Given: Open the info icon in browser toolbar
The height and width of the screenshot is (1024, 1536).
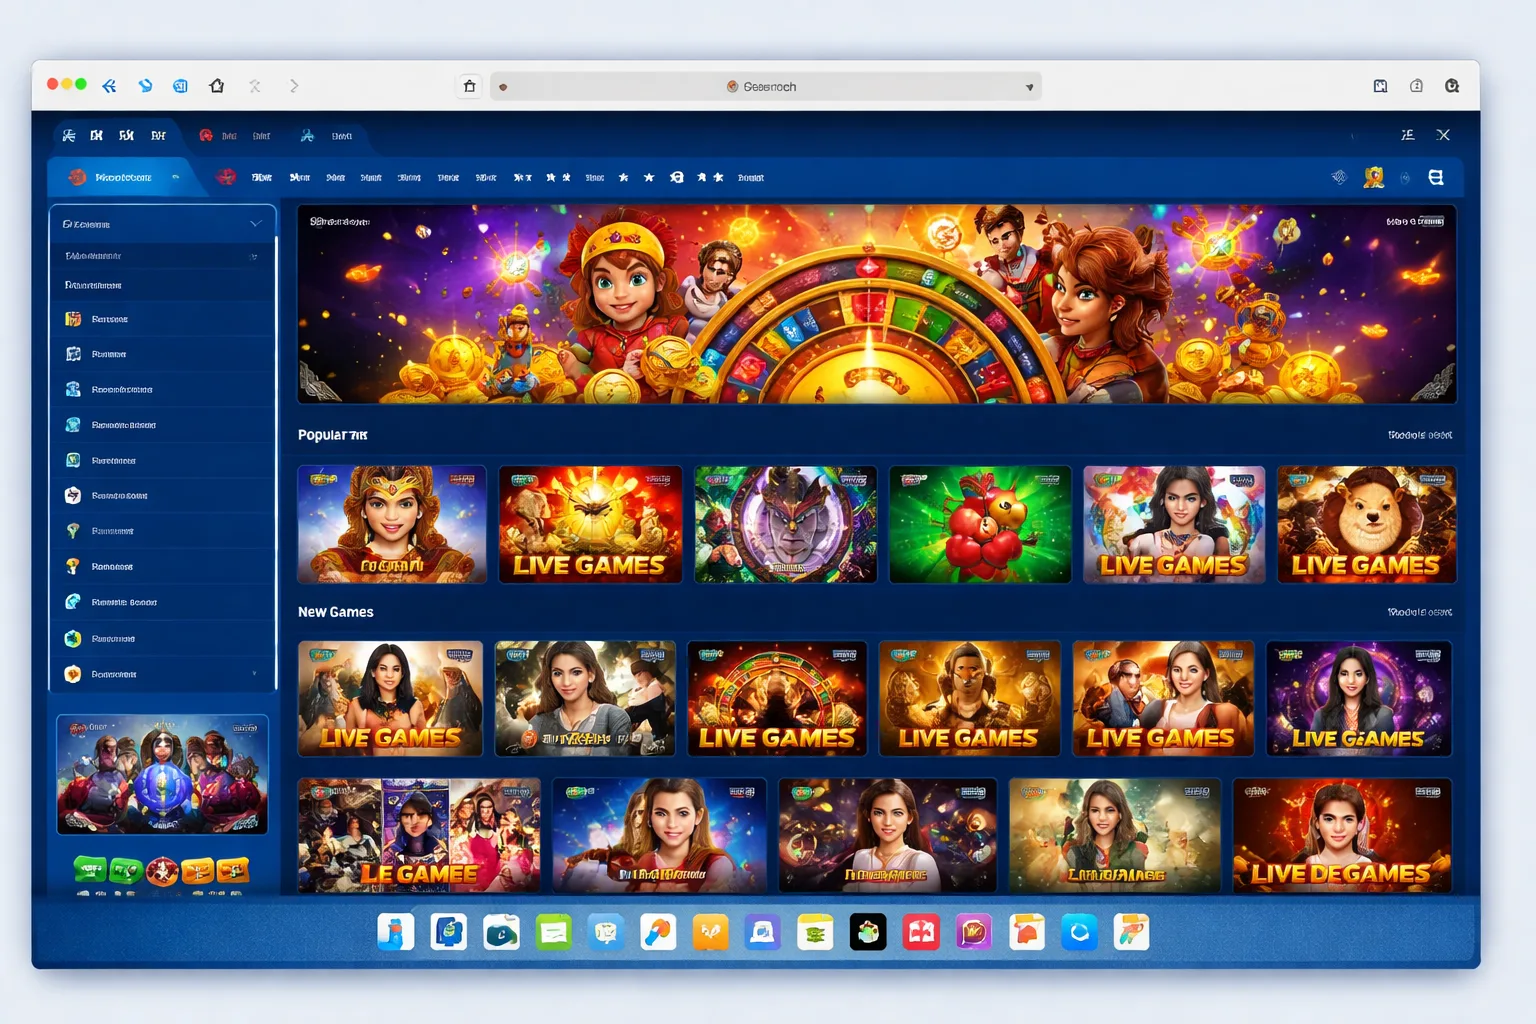Looking at the screenshot, I should coord(1416,86).
